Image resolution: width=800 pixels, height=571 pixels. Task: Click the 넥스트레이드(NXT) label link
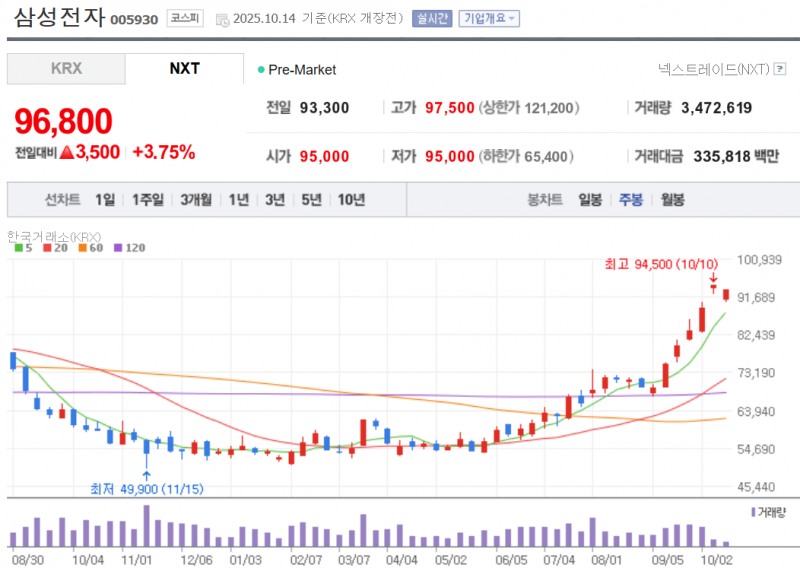point(713,69)
